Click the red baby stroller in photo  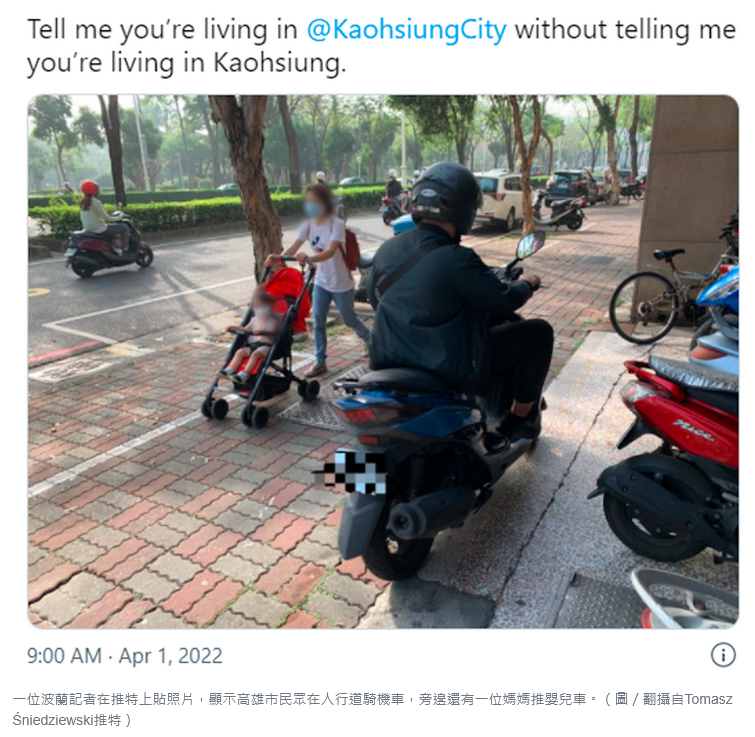click(265, 342)
